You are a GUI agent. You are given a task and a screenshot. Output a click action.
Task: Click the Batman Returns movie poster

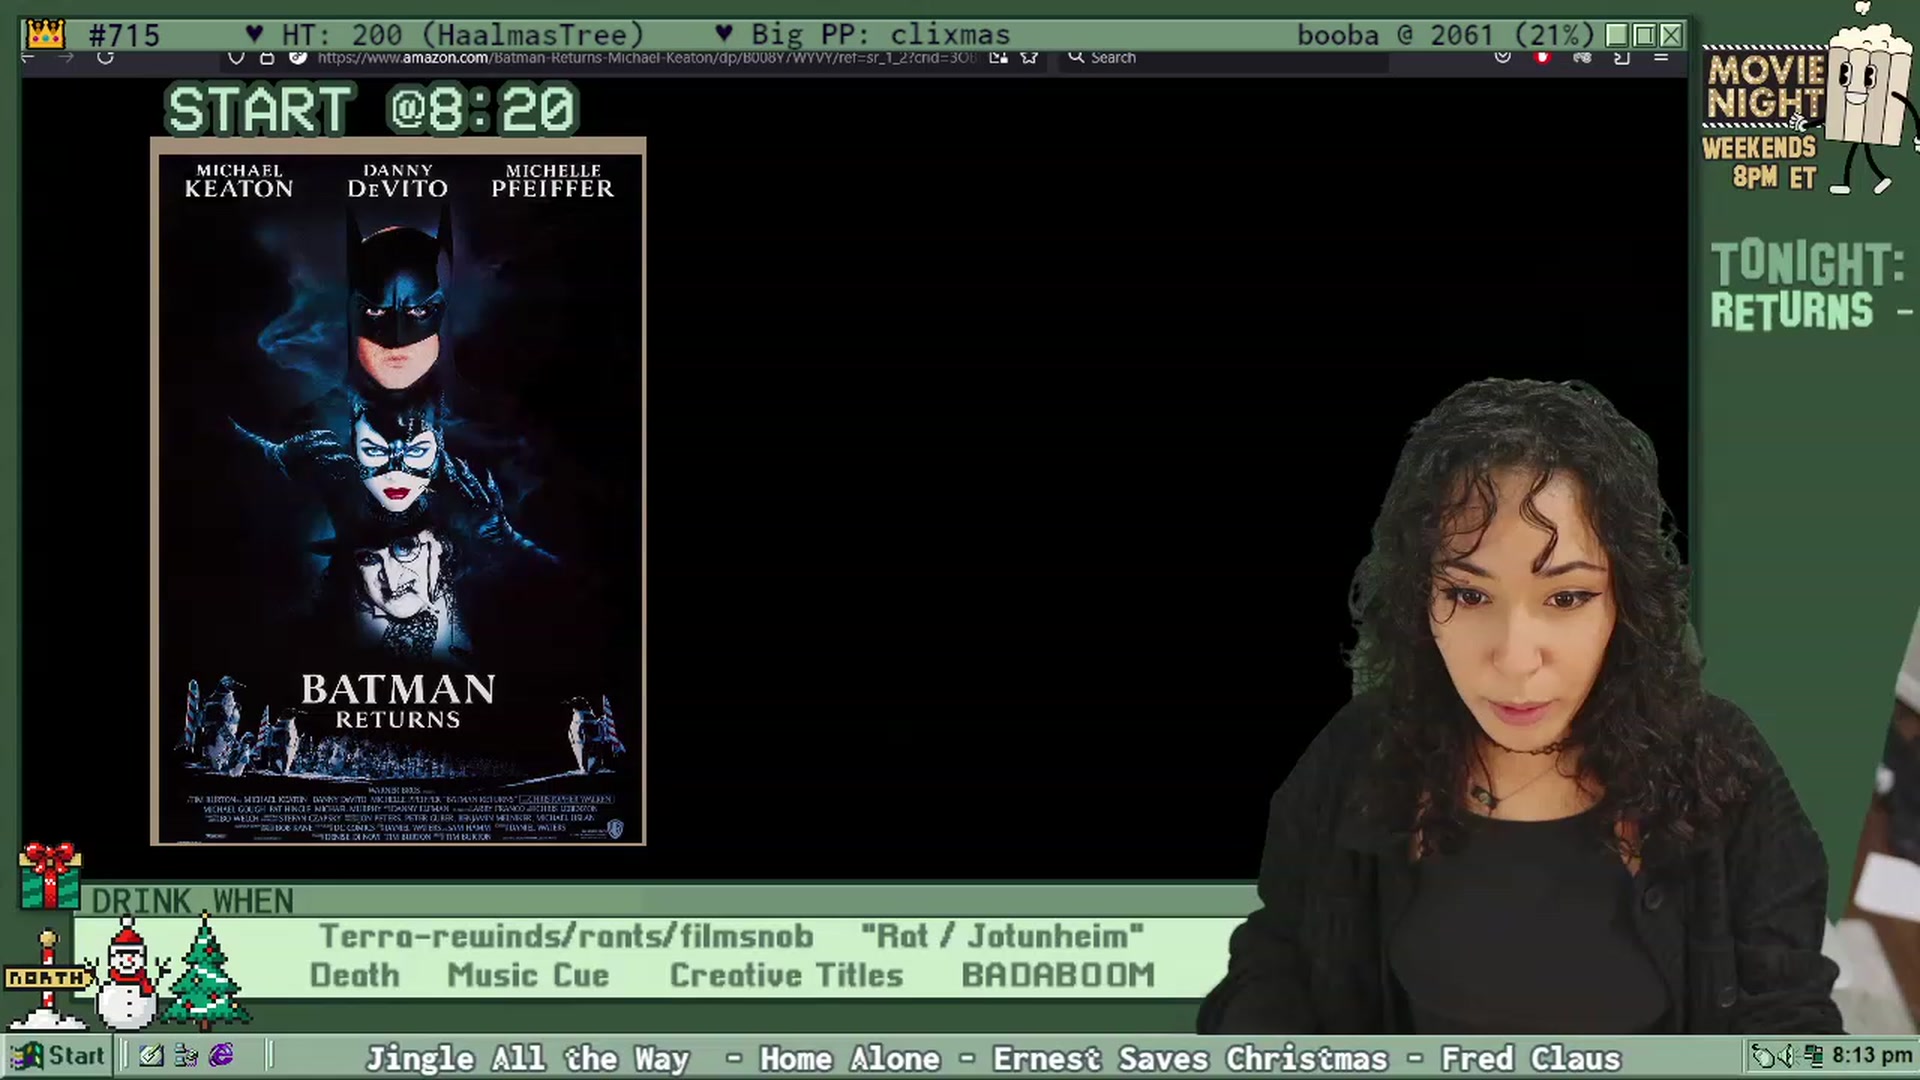coord(398,491)
